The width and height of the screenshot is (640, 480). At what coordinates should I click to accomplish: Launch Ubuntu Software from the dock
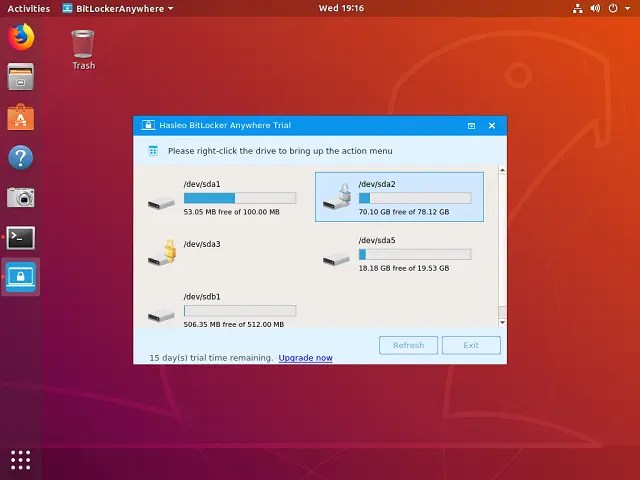click(x=21, y=117)
